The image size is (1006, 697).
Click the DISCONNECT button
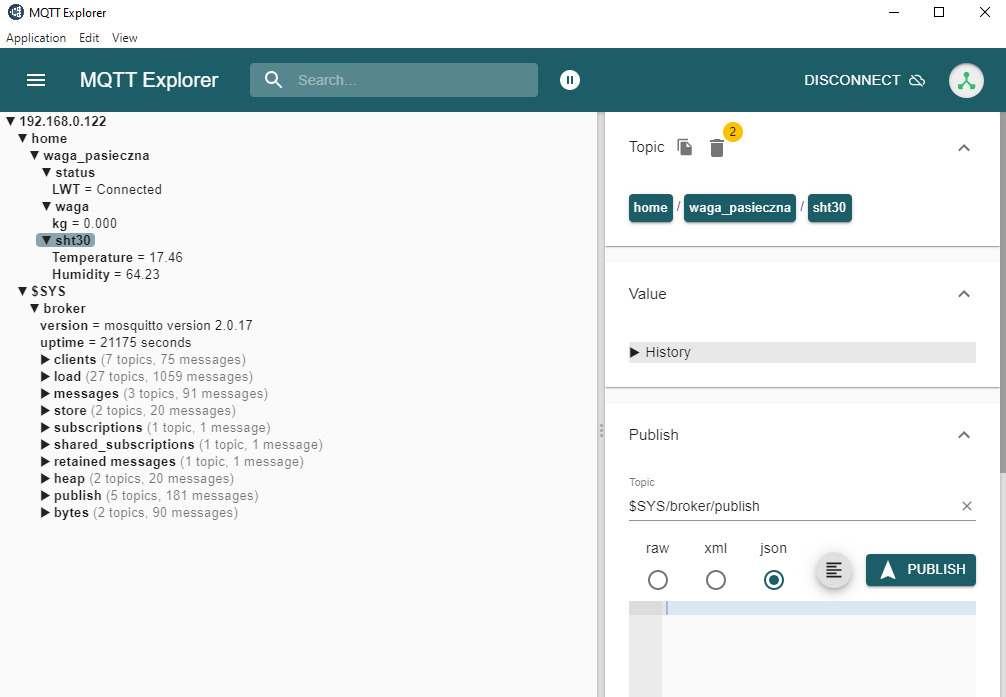click(x=864, y=80)
